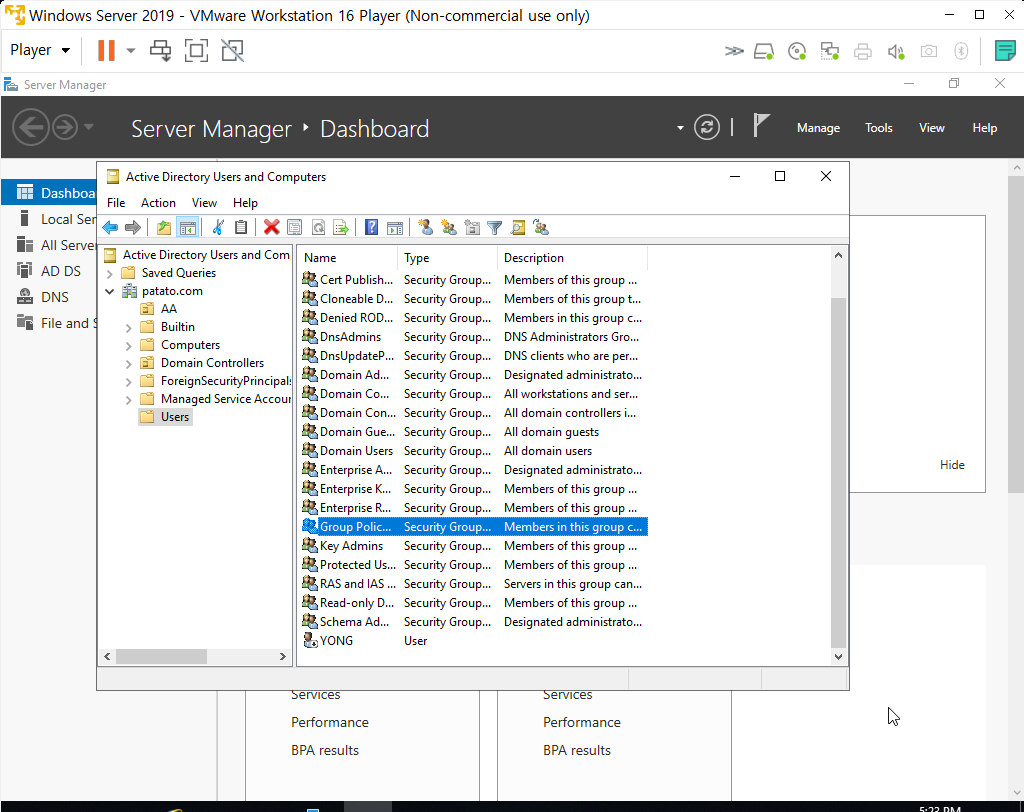Click the Hide link in Server Manager

coord(952,464)
